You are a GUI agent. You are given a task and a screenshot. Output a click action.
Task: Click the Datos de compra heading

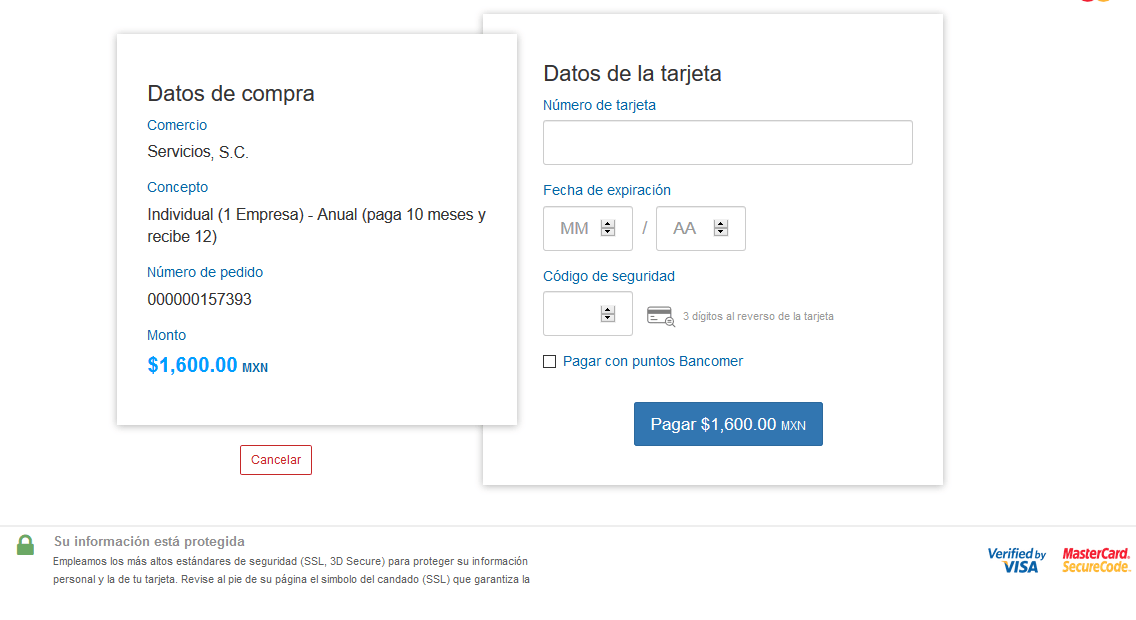click(230, 93)
